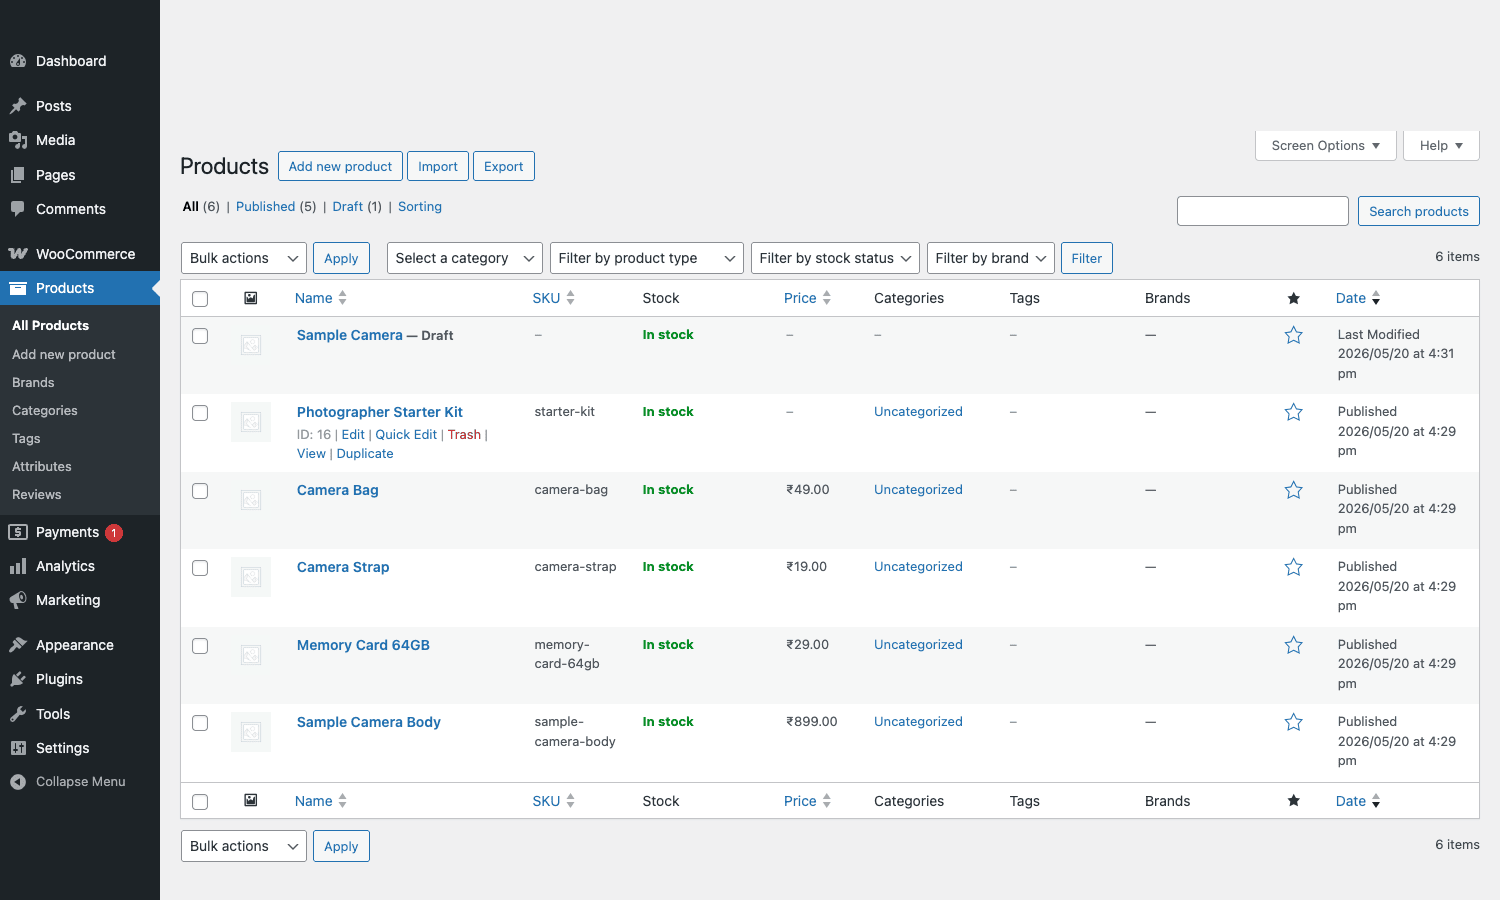Show the Published products filter tab

click(x=266, y=206)
